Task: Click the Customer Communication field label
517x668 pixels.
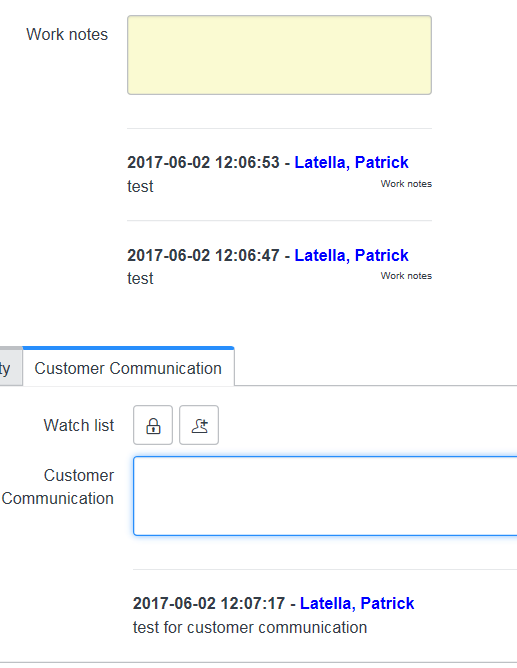Action: point(58,487)
